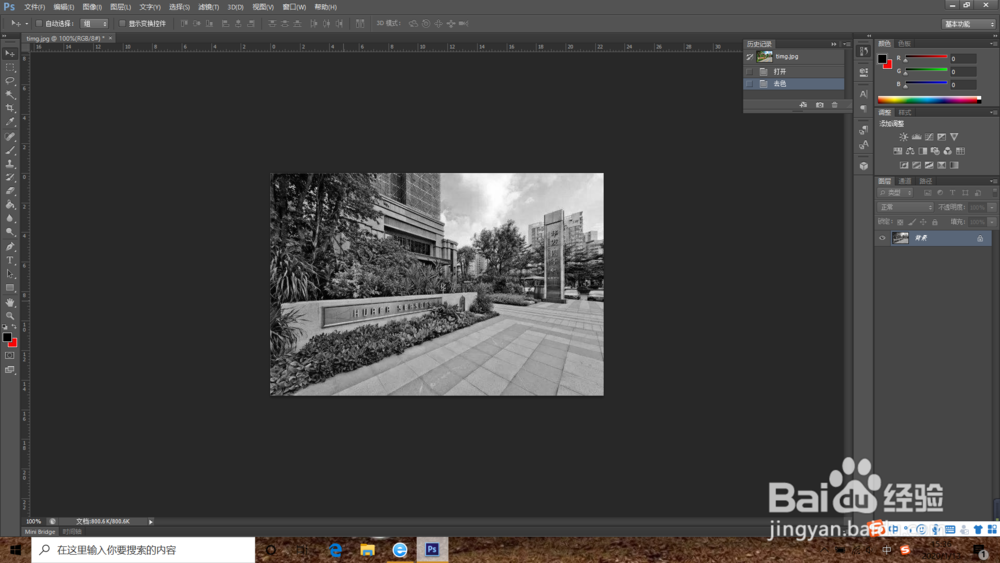The width and height of the screenshot is (1000, 563).
Task: Open the 文件 menu
Action: tap(34, 7)
